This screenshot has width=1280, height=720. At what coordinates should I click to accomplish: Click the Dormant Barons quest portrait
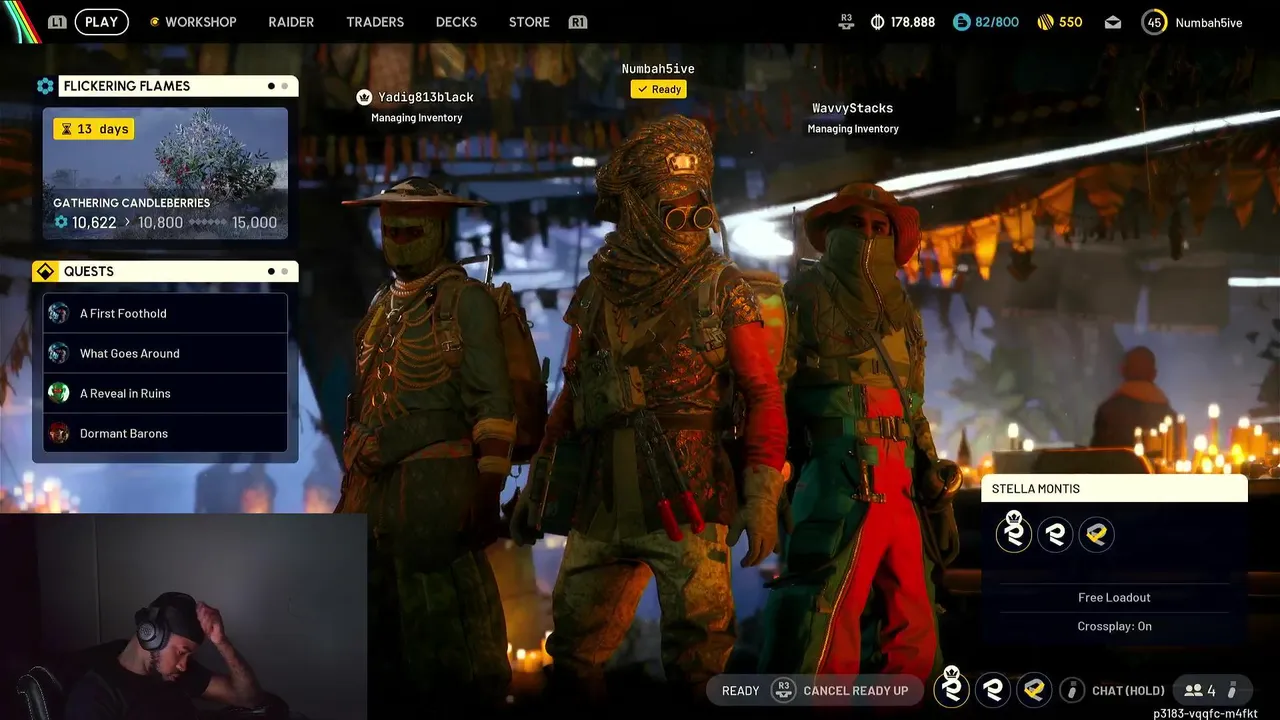tap(59, 433)
